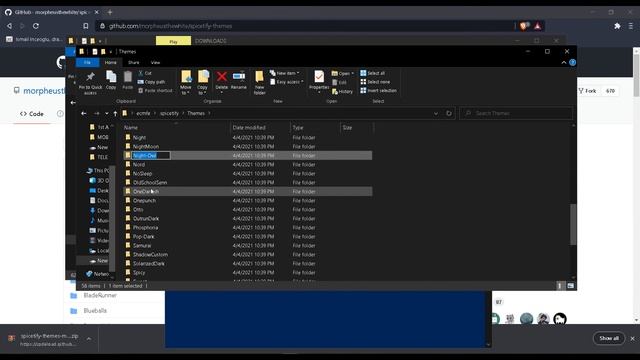640x360 pixels.
Task: Click Pin to Quick access in ribbon
Action: pos(90,83)
